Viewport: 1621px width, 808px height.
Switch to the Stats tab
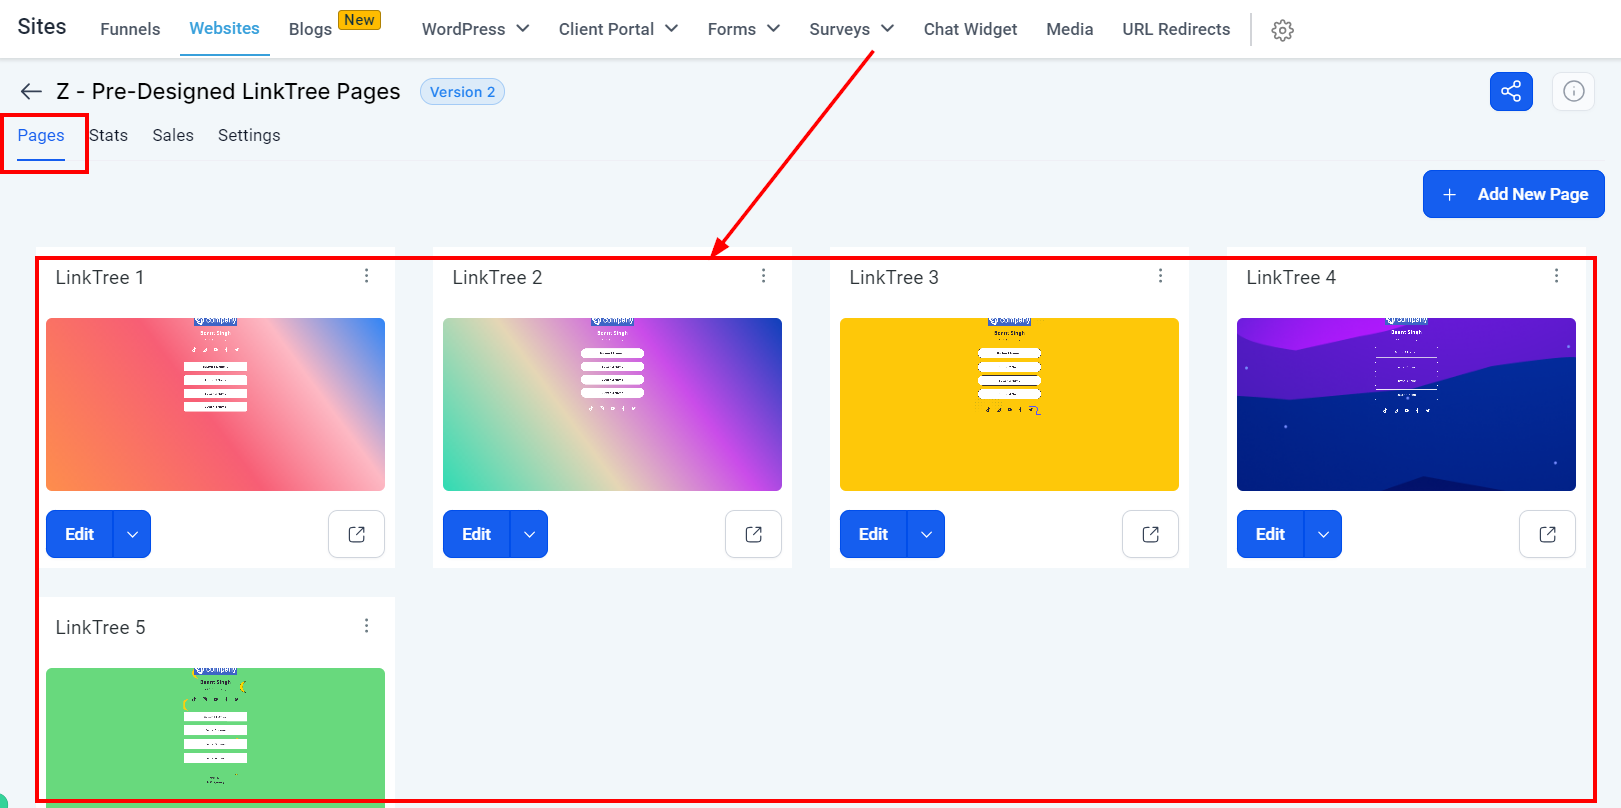(x=108, y=135)
